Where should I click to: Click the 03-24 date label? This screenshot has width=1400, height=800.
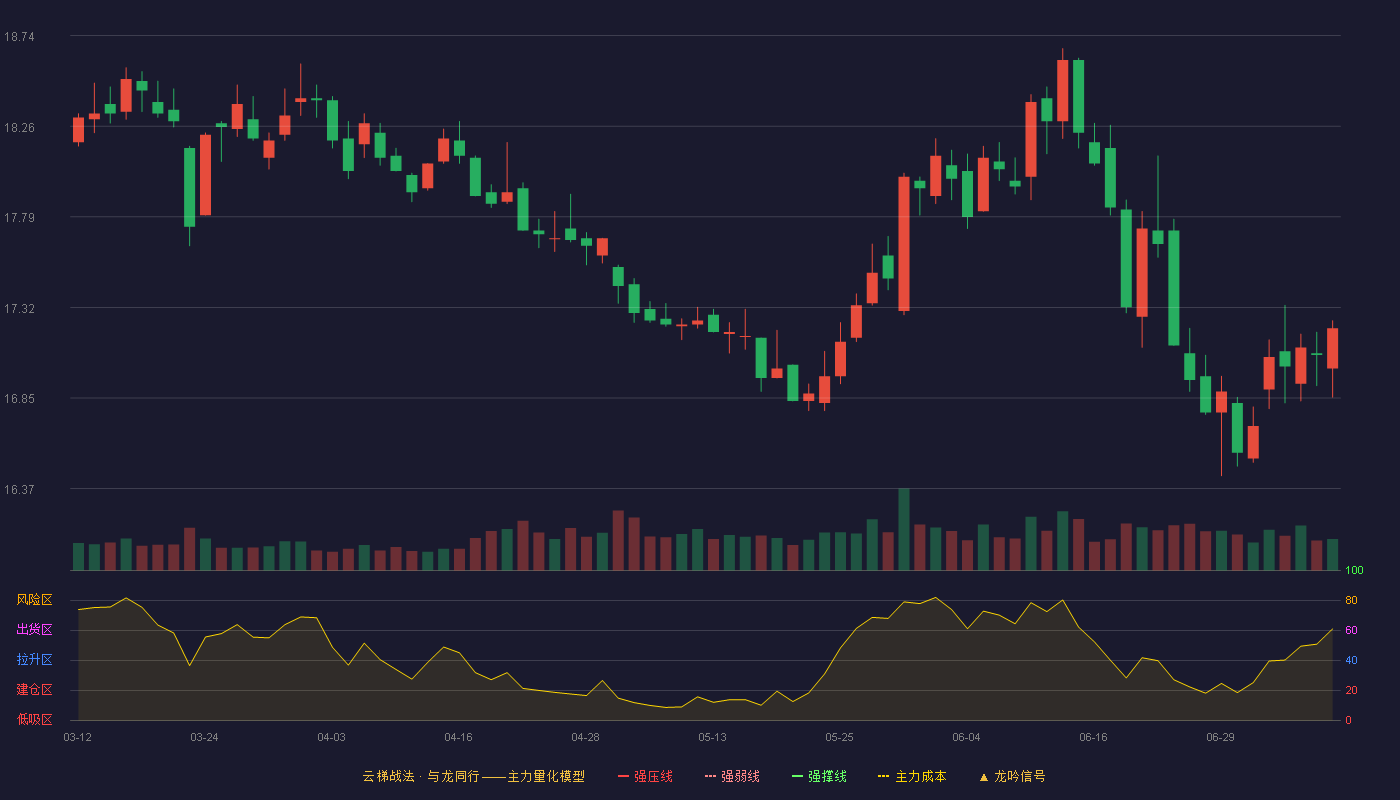point(204,737)
